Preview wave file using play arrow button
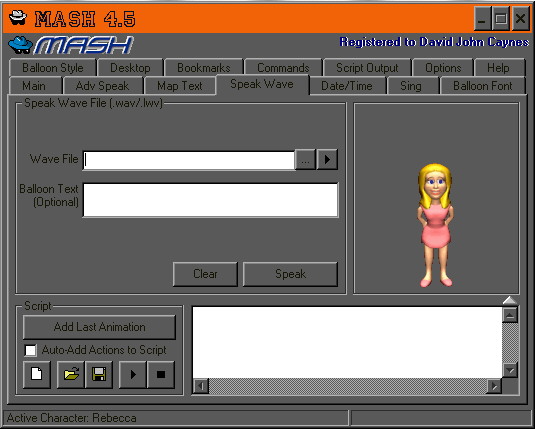Image resolution: width=535 pixels, height=429 pixels. pyautogui.click(x=327, y=159)
